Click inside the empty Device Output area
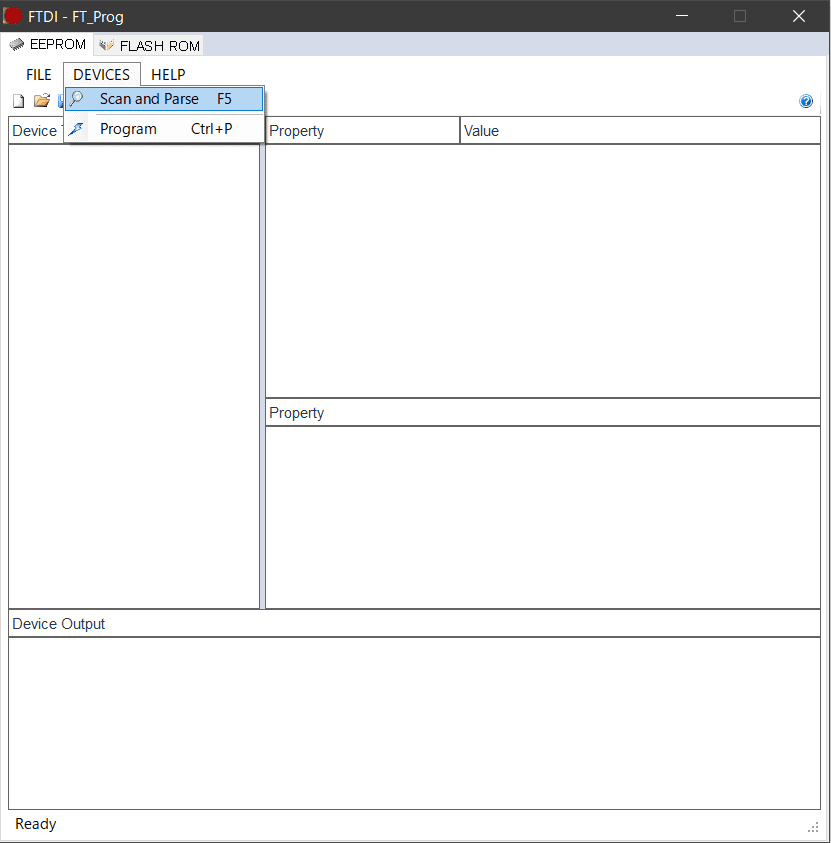This screenshot has height=843, width=831. click(x=414, y=723)
